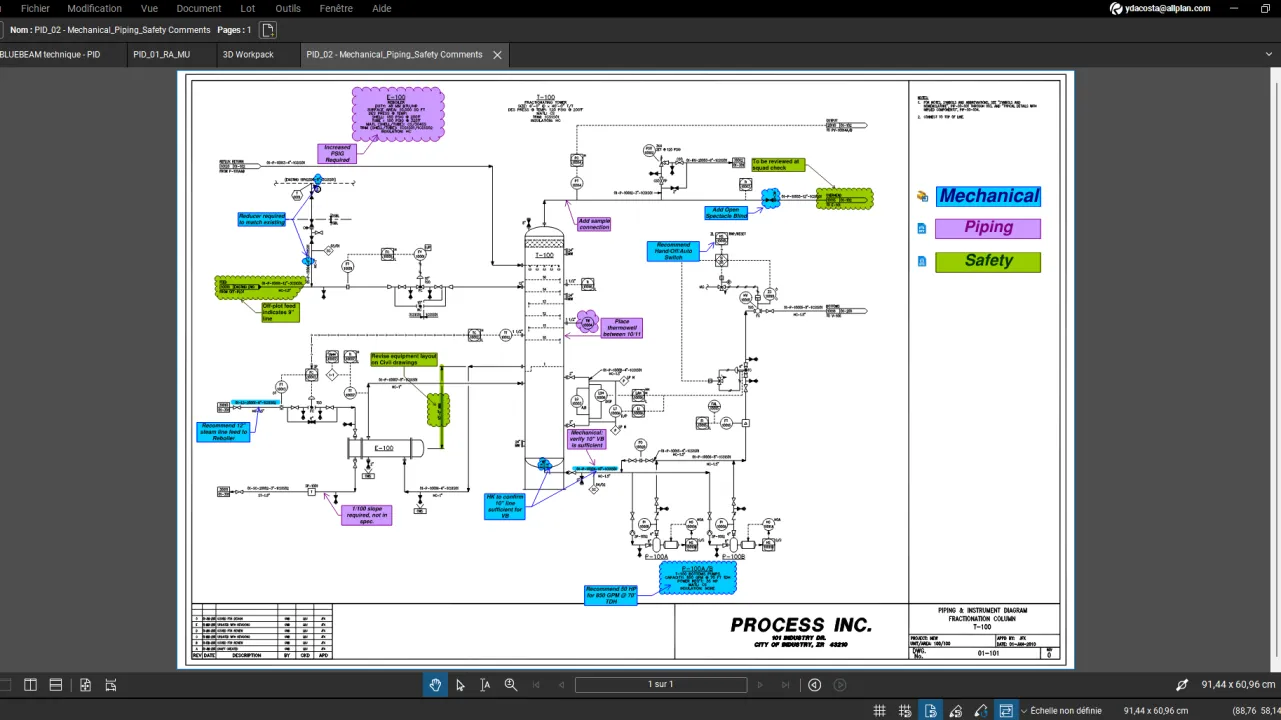Open the Outils menu
The image size is (1281, 720).
(x=287, y=8)
